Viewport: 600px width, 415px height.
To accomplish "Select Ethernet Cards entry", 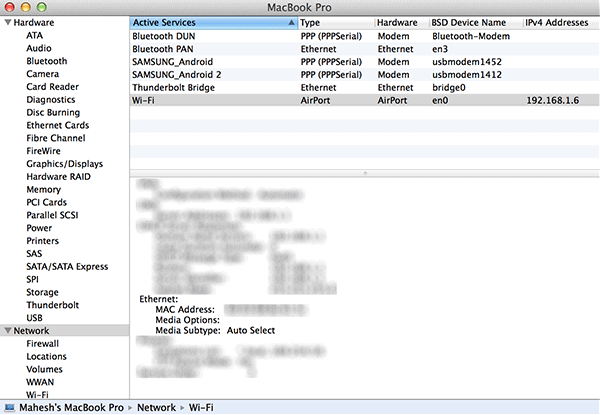I will tap(57, 125).
